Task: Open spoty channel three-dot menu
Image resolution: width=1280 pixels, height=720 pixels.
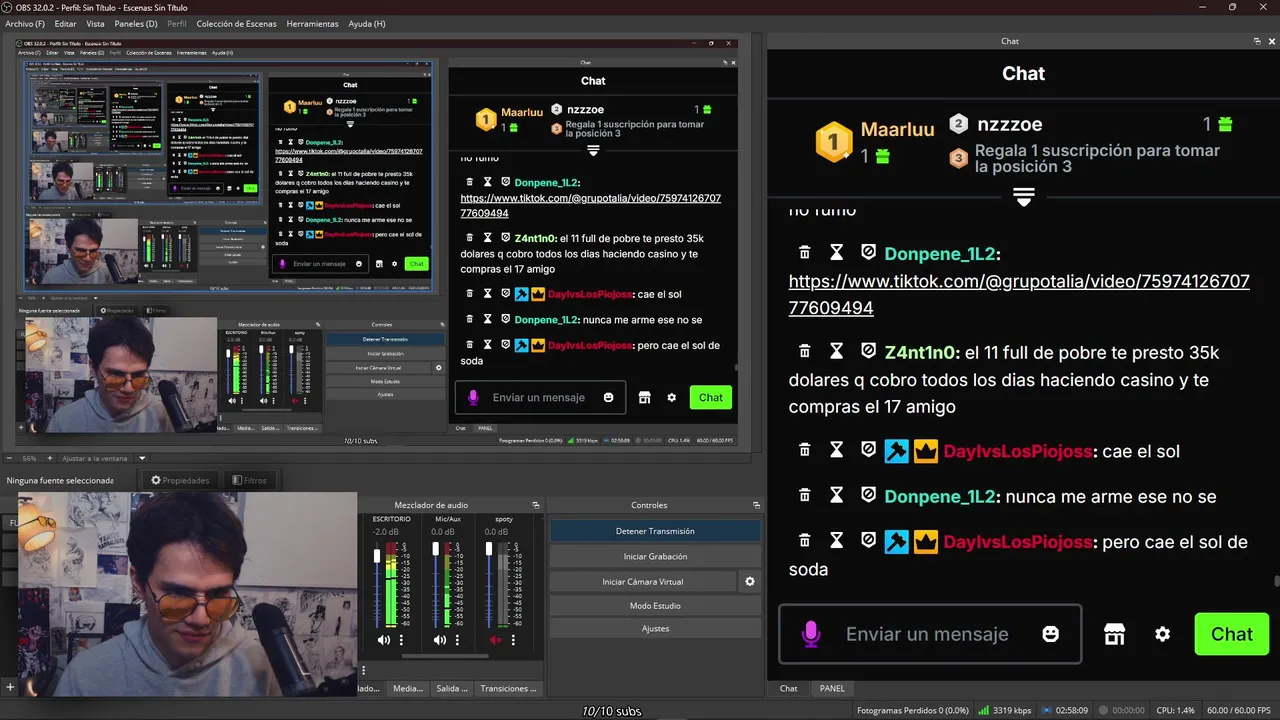Action: [513, 640]
